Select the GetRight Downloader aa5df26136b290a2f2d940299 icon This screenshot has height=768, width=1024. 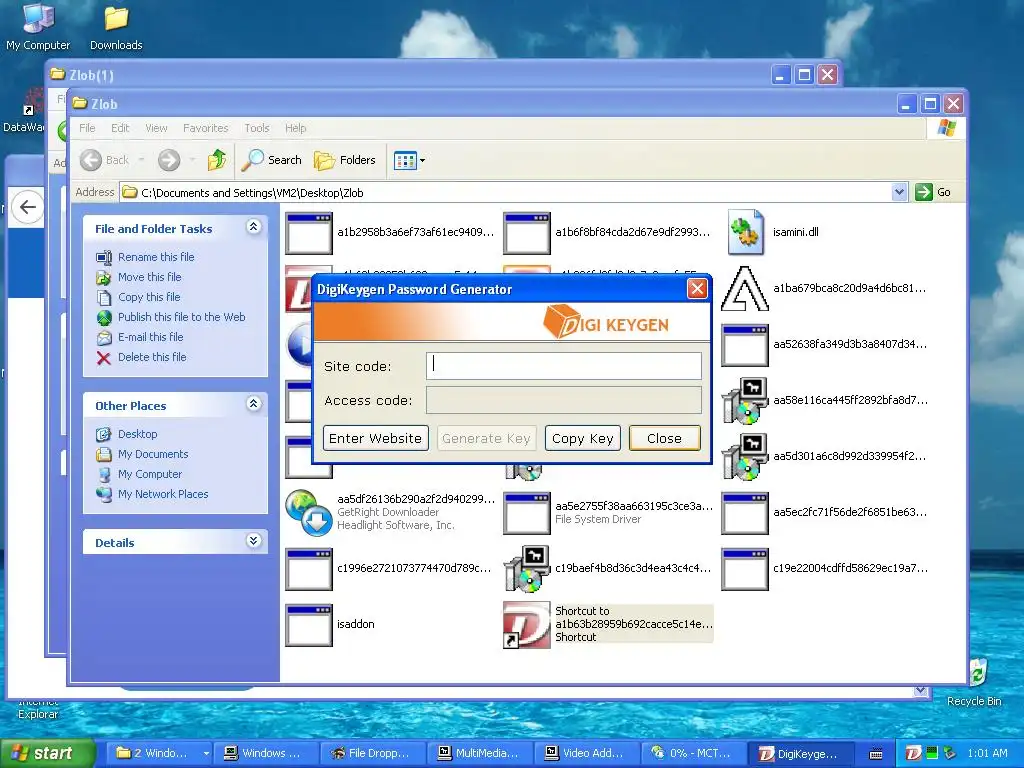309,513
